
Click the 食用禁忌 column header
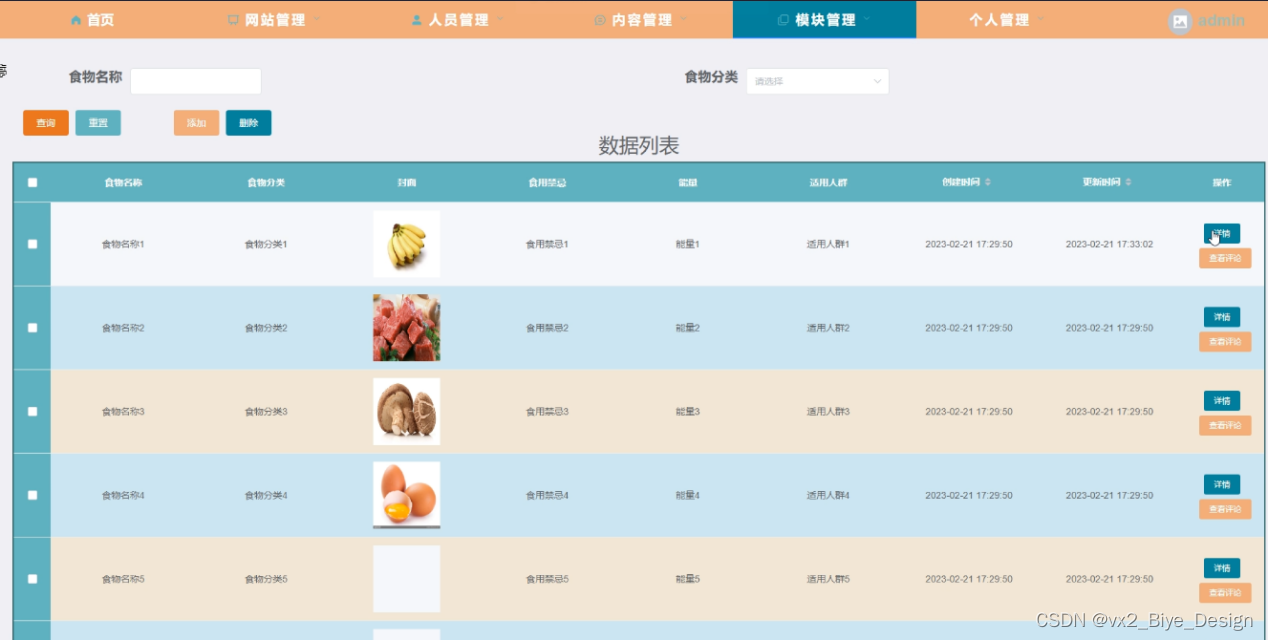tap(547, 183)
